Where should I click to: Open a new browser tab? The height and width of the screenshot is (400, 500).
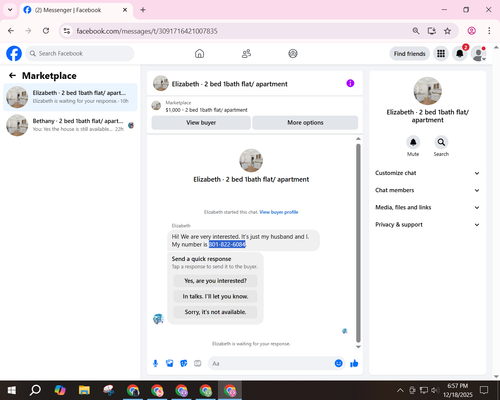coord(143,10)
